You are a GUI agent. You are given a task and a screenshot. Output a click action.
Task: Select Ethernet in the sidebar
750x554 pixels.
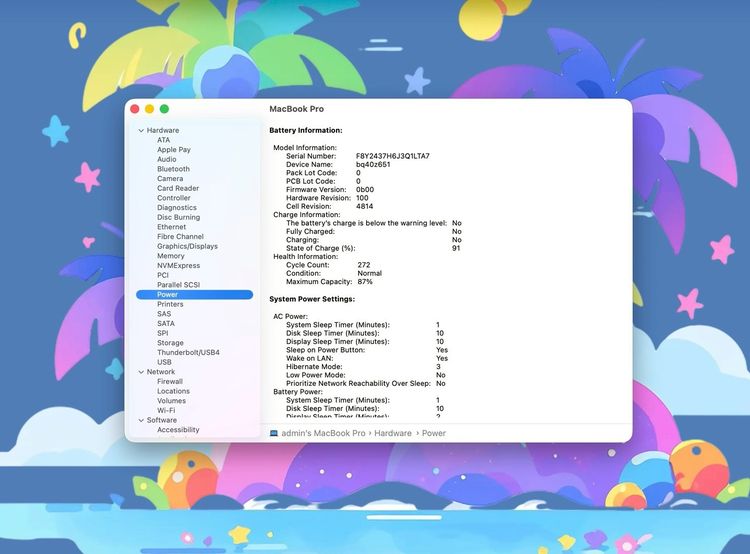point(171,227)
